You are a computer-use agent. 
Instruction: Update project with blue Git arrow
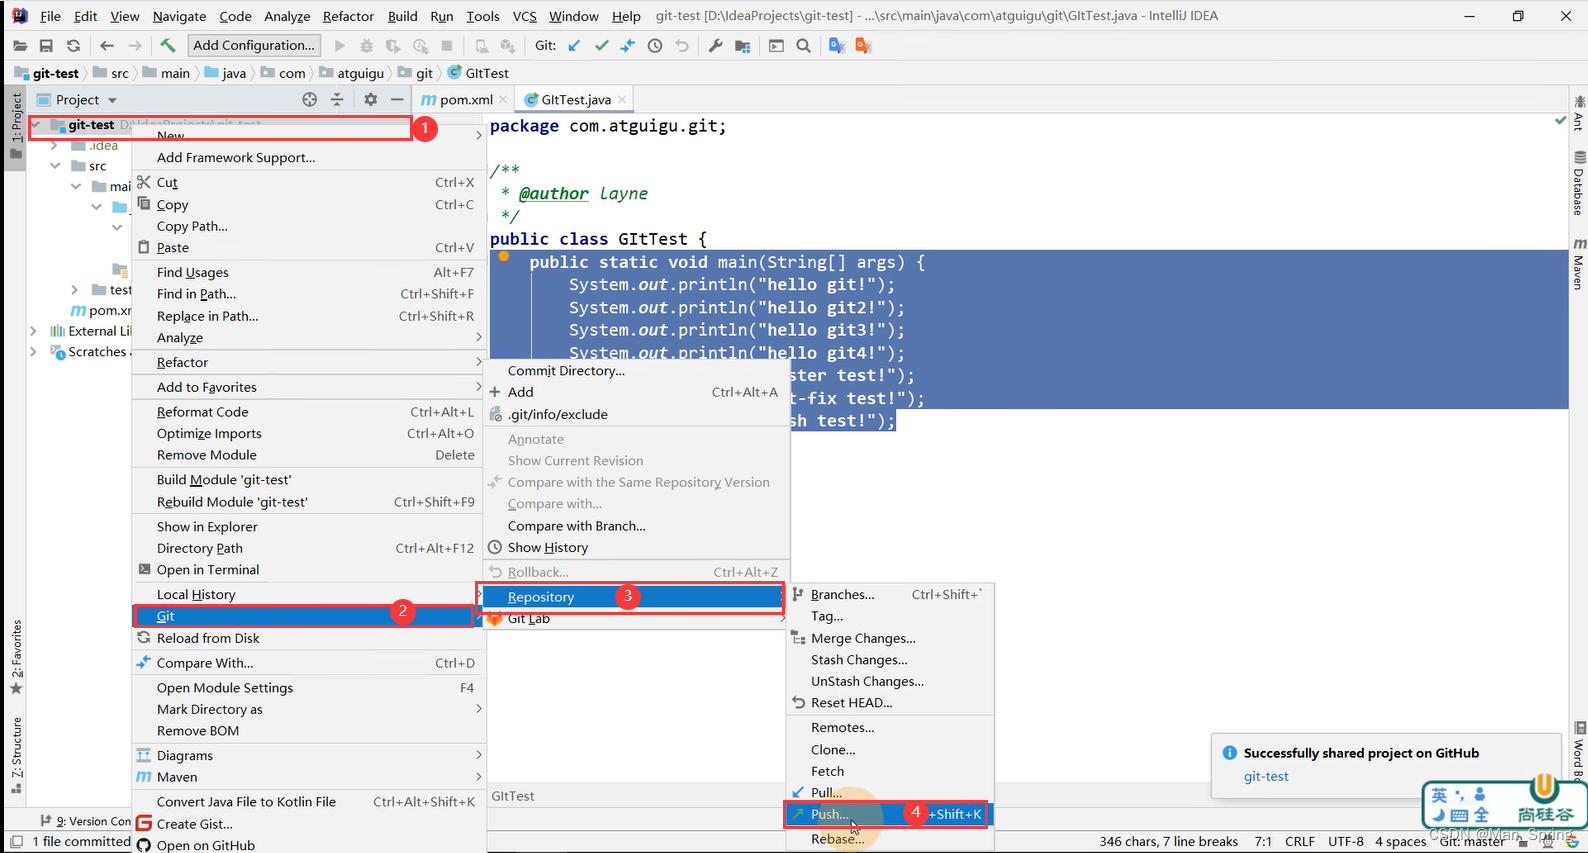tap(574, 46)
